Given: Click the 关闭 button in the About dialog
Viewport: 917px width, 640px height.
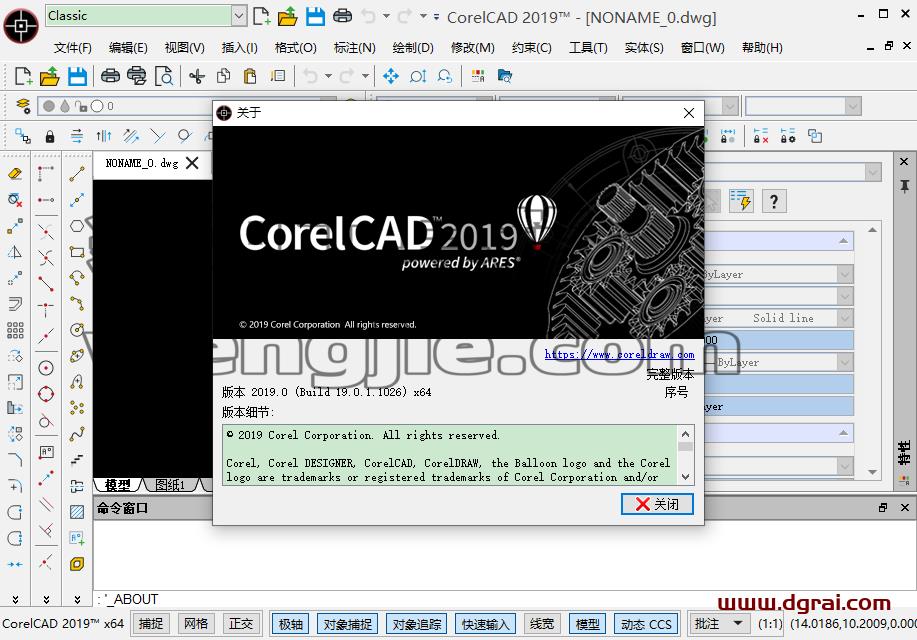Looking at the screenshot, I should (x=657, y=504).
